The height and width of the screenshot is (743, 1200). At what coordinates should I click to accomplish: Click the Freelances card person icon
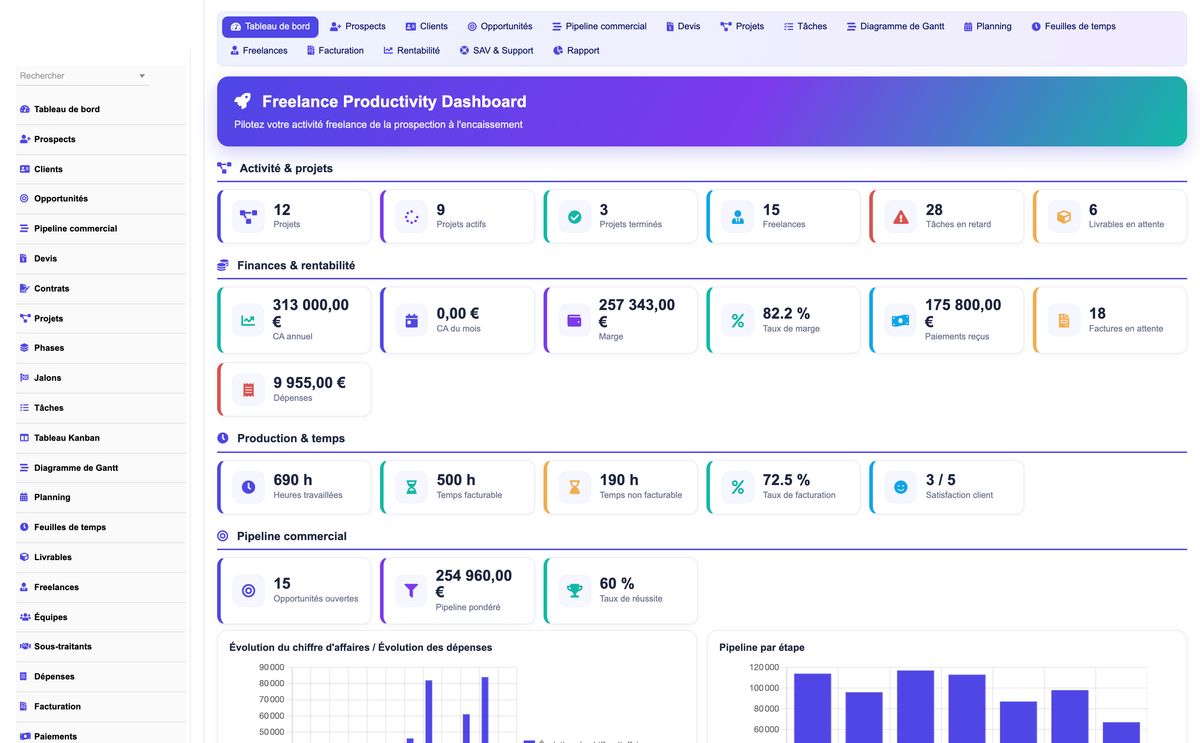[738, 216]
